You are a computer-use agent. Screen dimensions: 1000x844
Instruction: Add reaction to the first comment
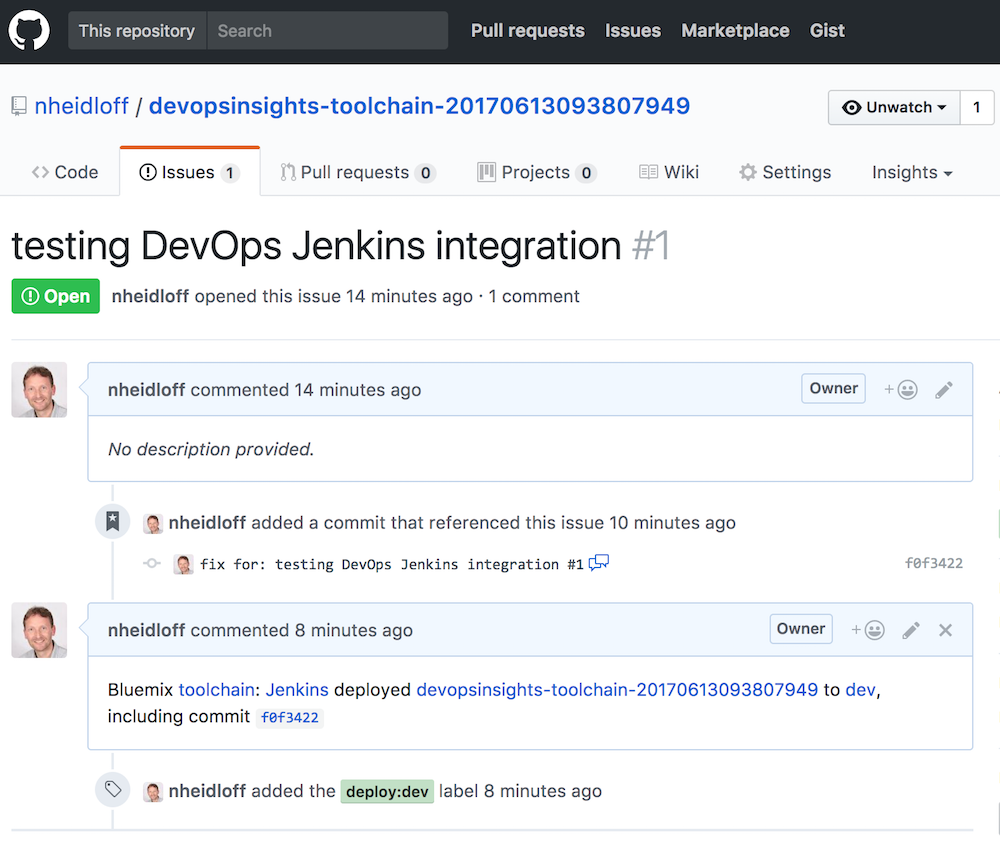click(900, 390)
